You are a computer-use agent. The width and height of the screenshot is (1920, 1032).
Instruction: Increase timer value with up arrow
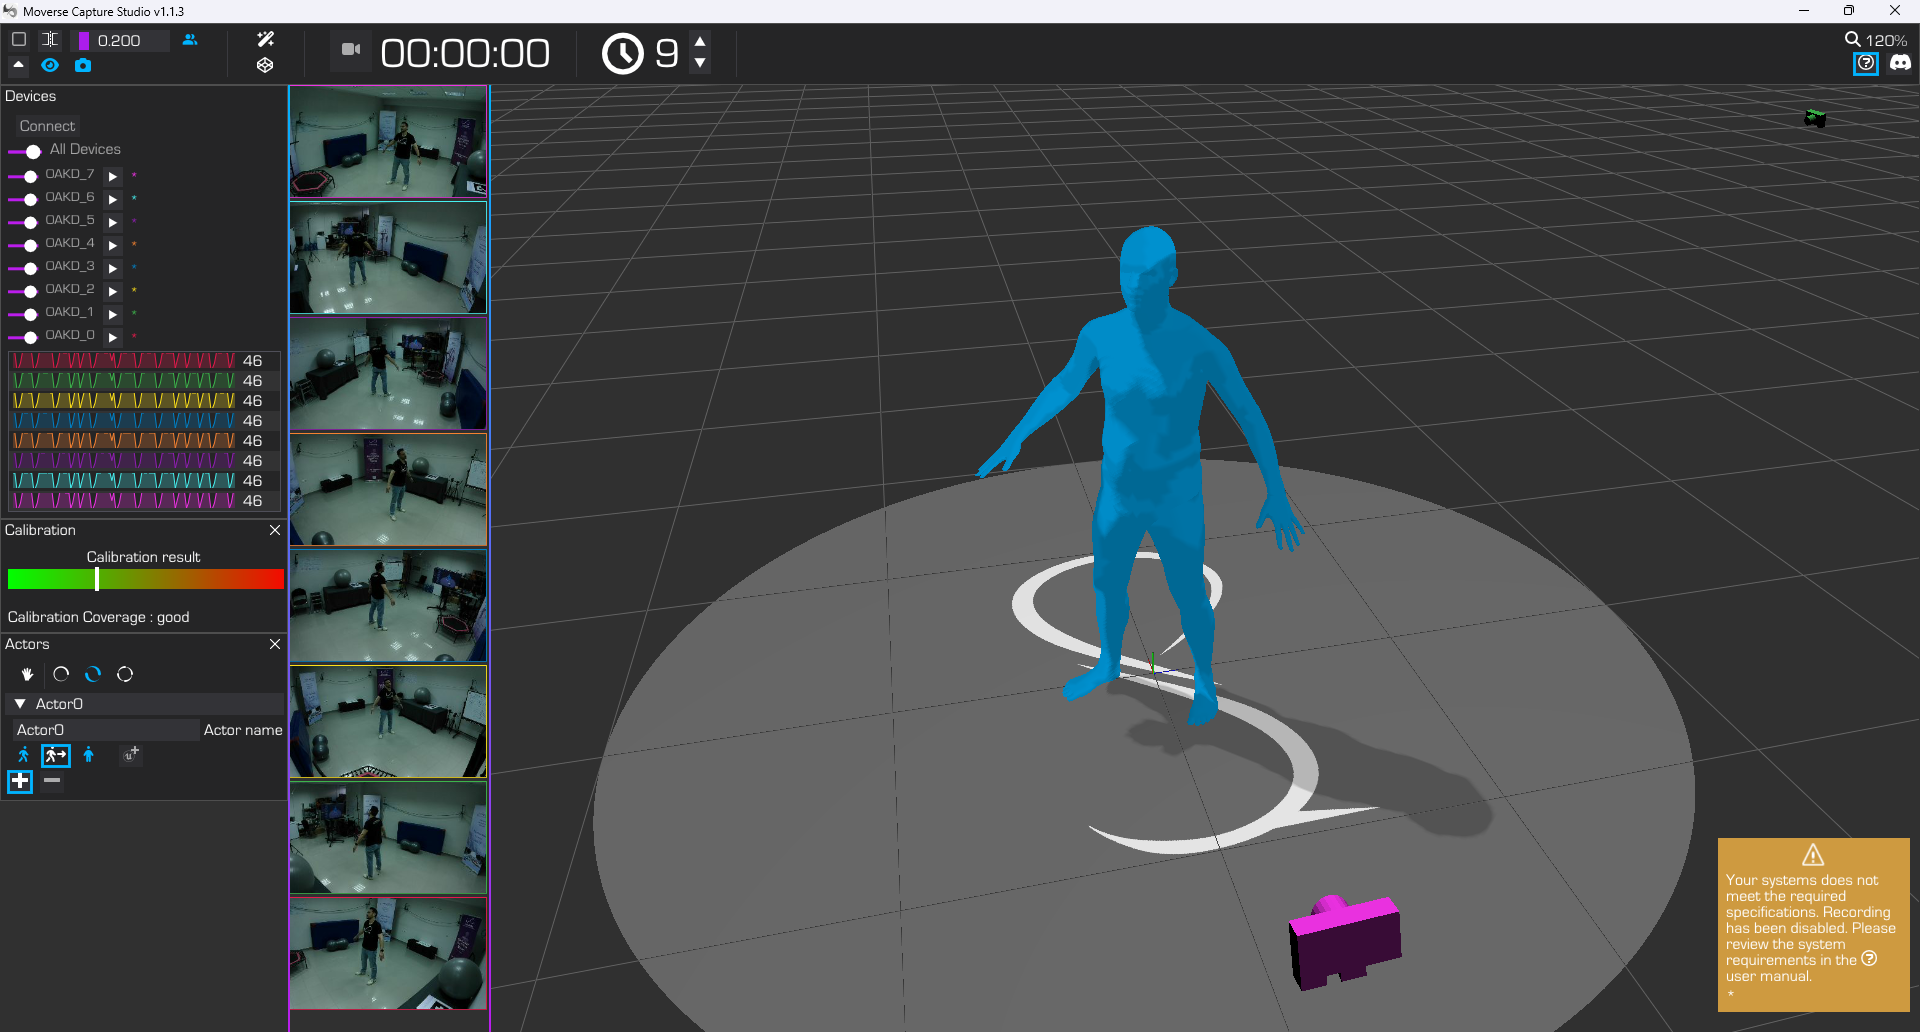[x=700, y=41]
